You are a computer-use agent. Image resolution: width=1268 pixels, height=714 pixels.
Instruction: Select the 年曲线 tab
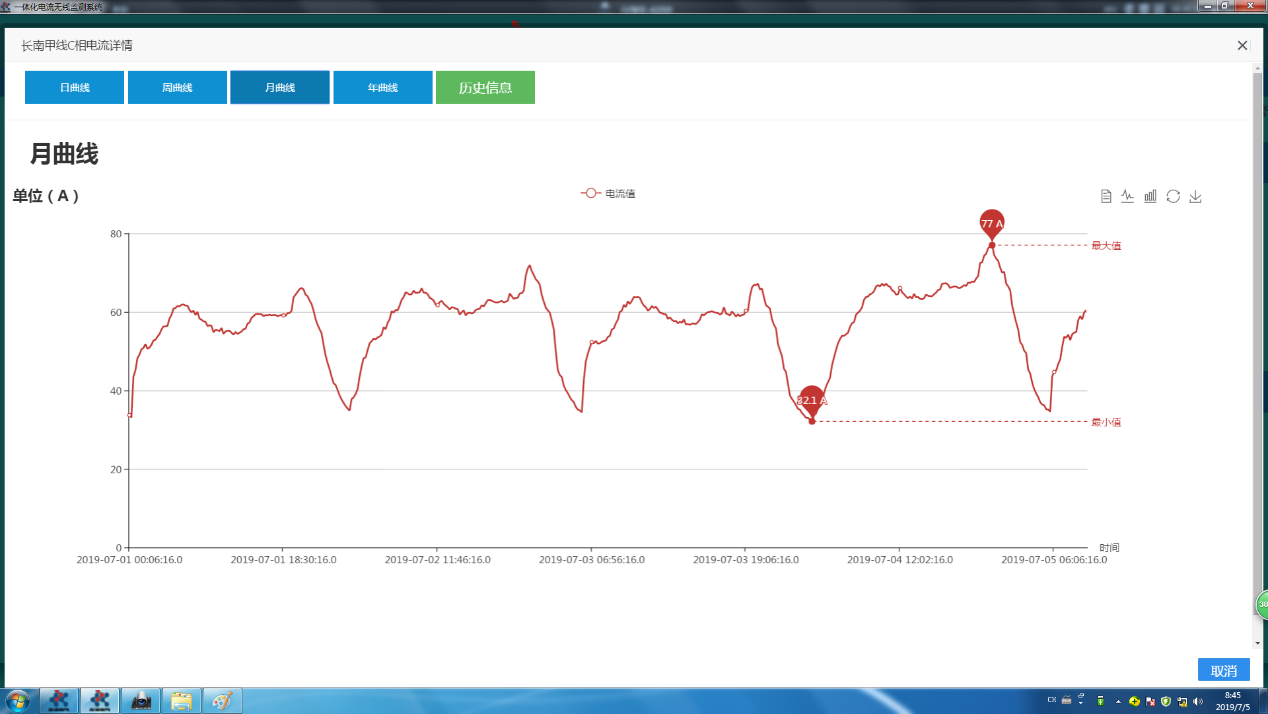point(383,88)
